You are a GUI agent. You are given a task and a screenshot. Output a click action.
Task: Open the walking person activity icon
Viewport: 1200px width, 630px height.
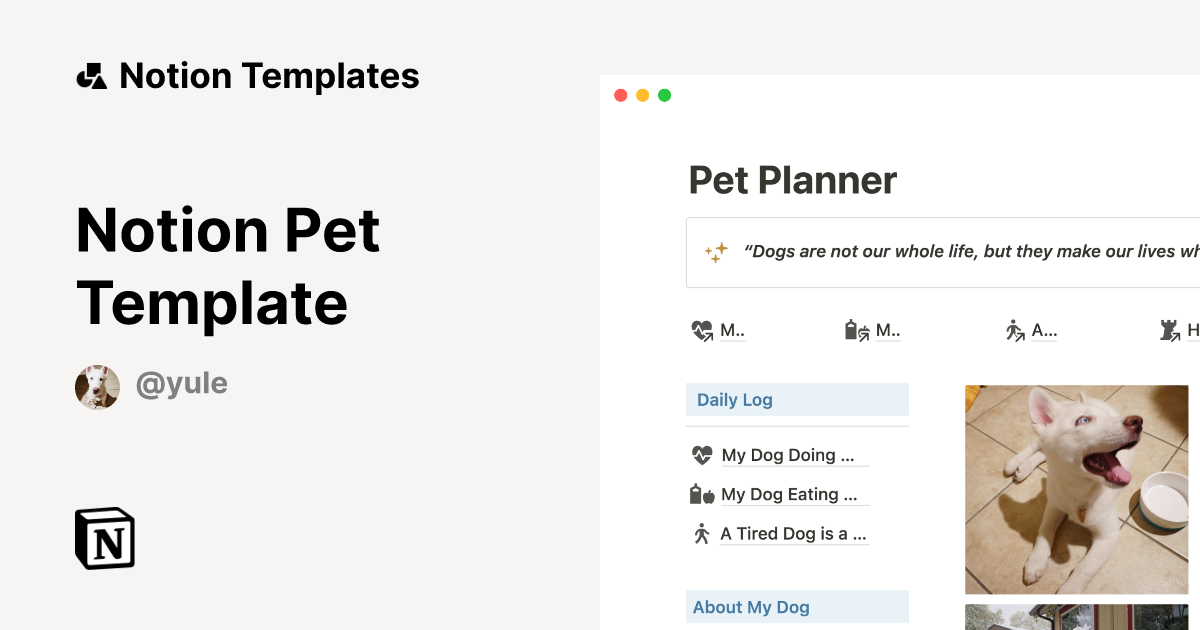(1015, 330)
